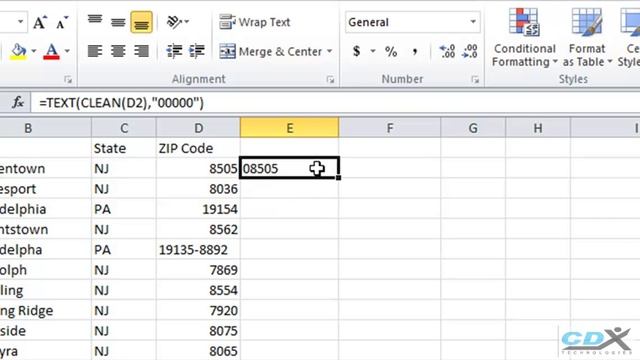
Task: Select column H header
Action: click(538, 128)
